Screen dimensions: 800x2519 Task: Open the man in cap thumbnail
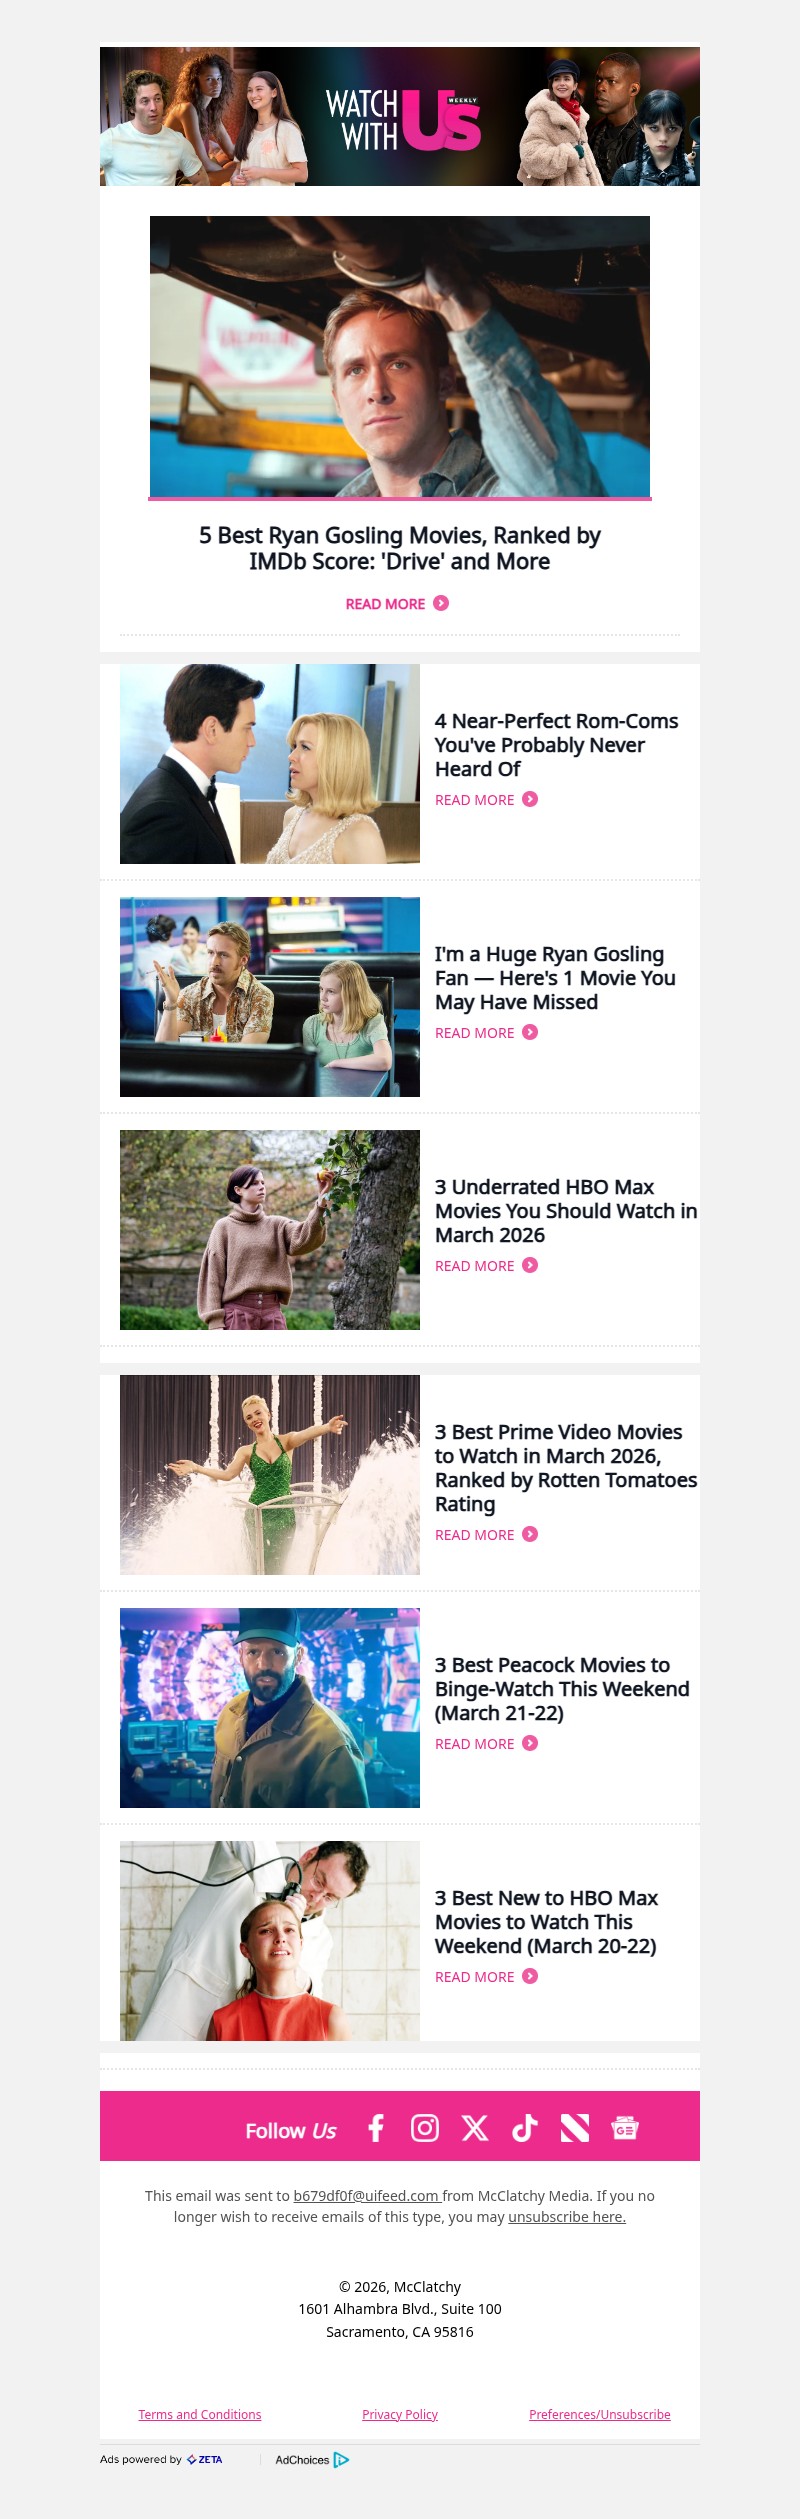click(270, 1708)
